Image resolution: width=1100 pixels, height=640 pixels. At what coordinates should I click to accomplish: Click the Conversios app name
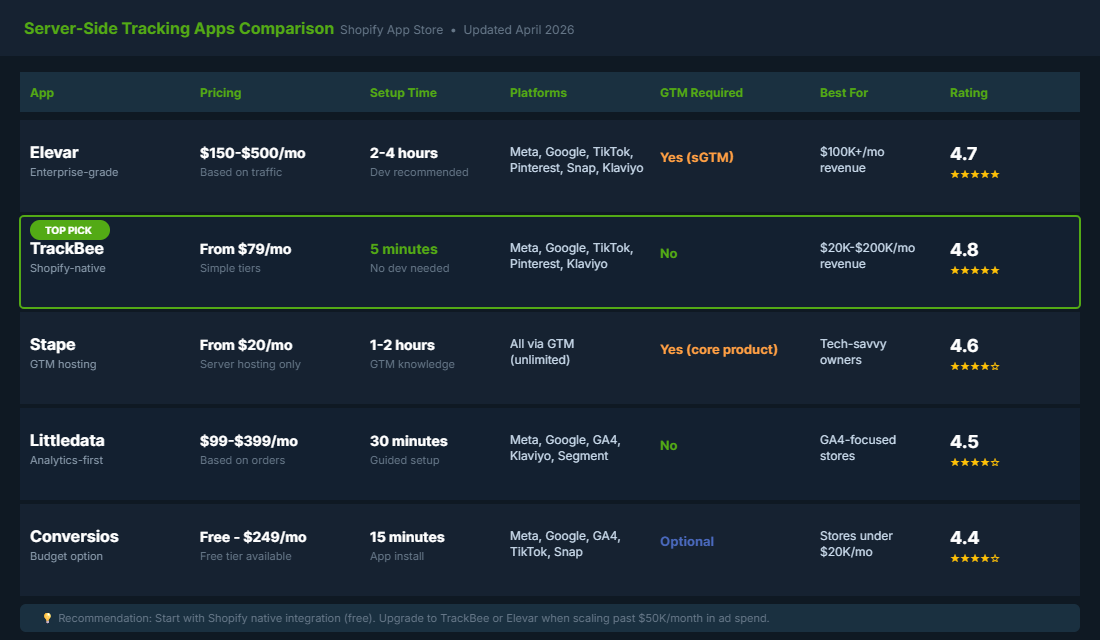73,536
